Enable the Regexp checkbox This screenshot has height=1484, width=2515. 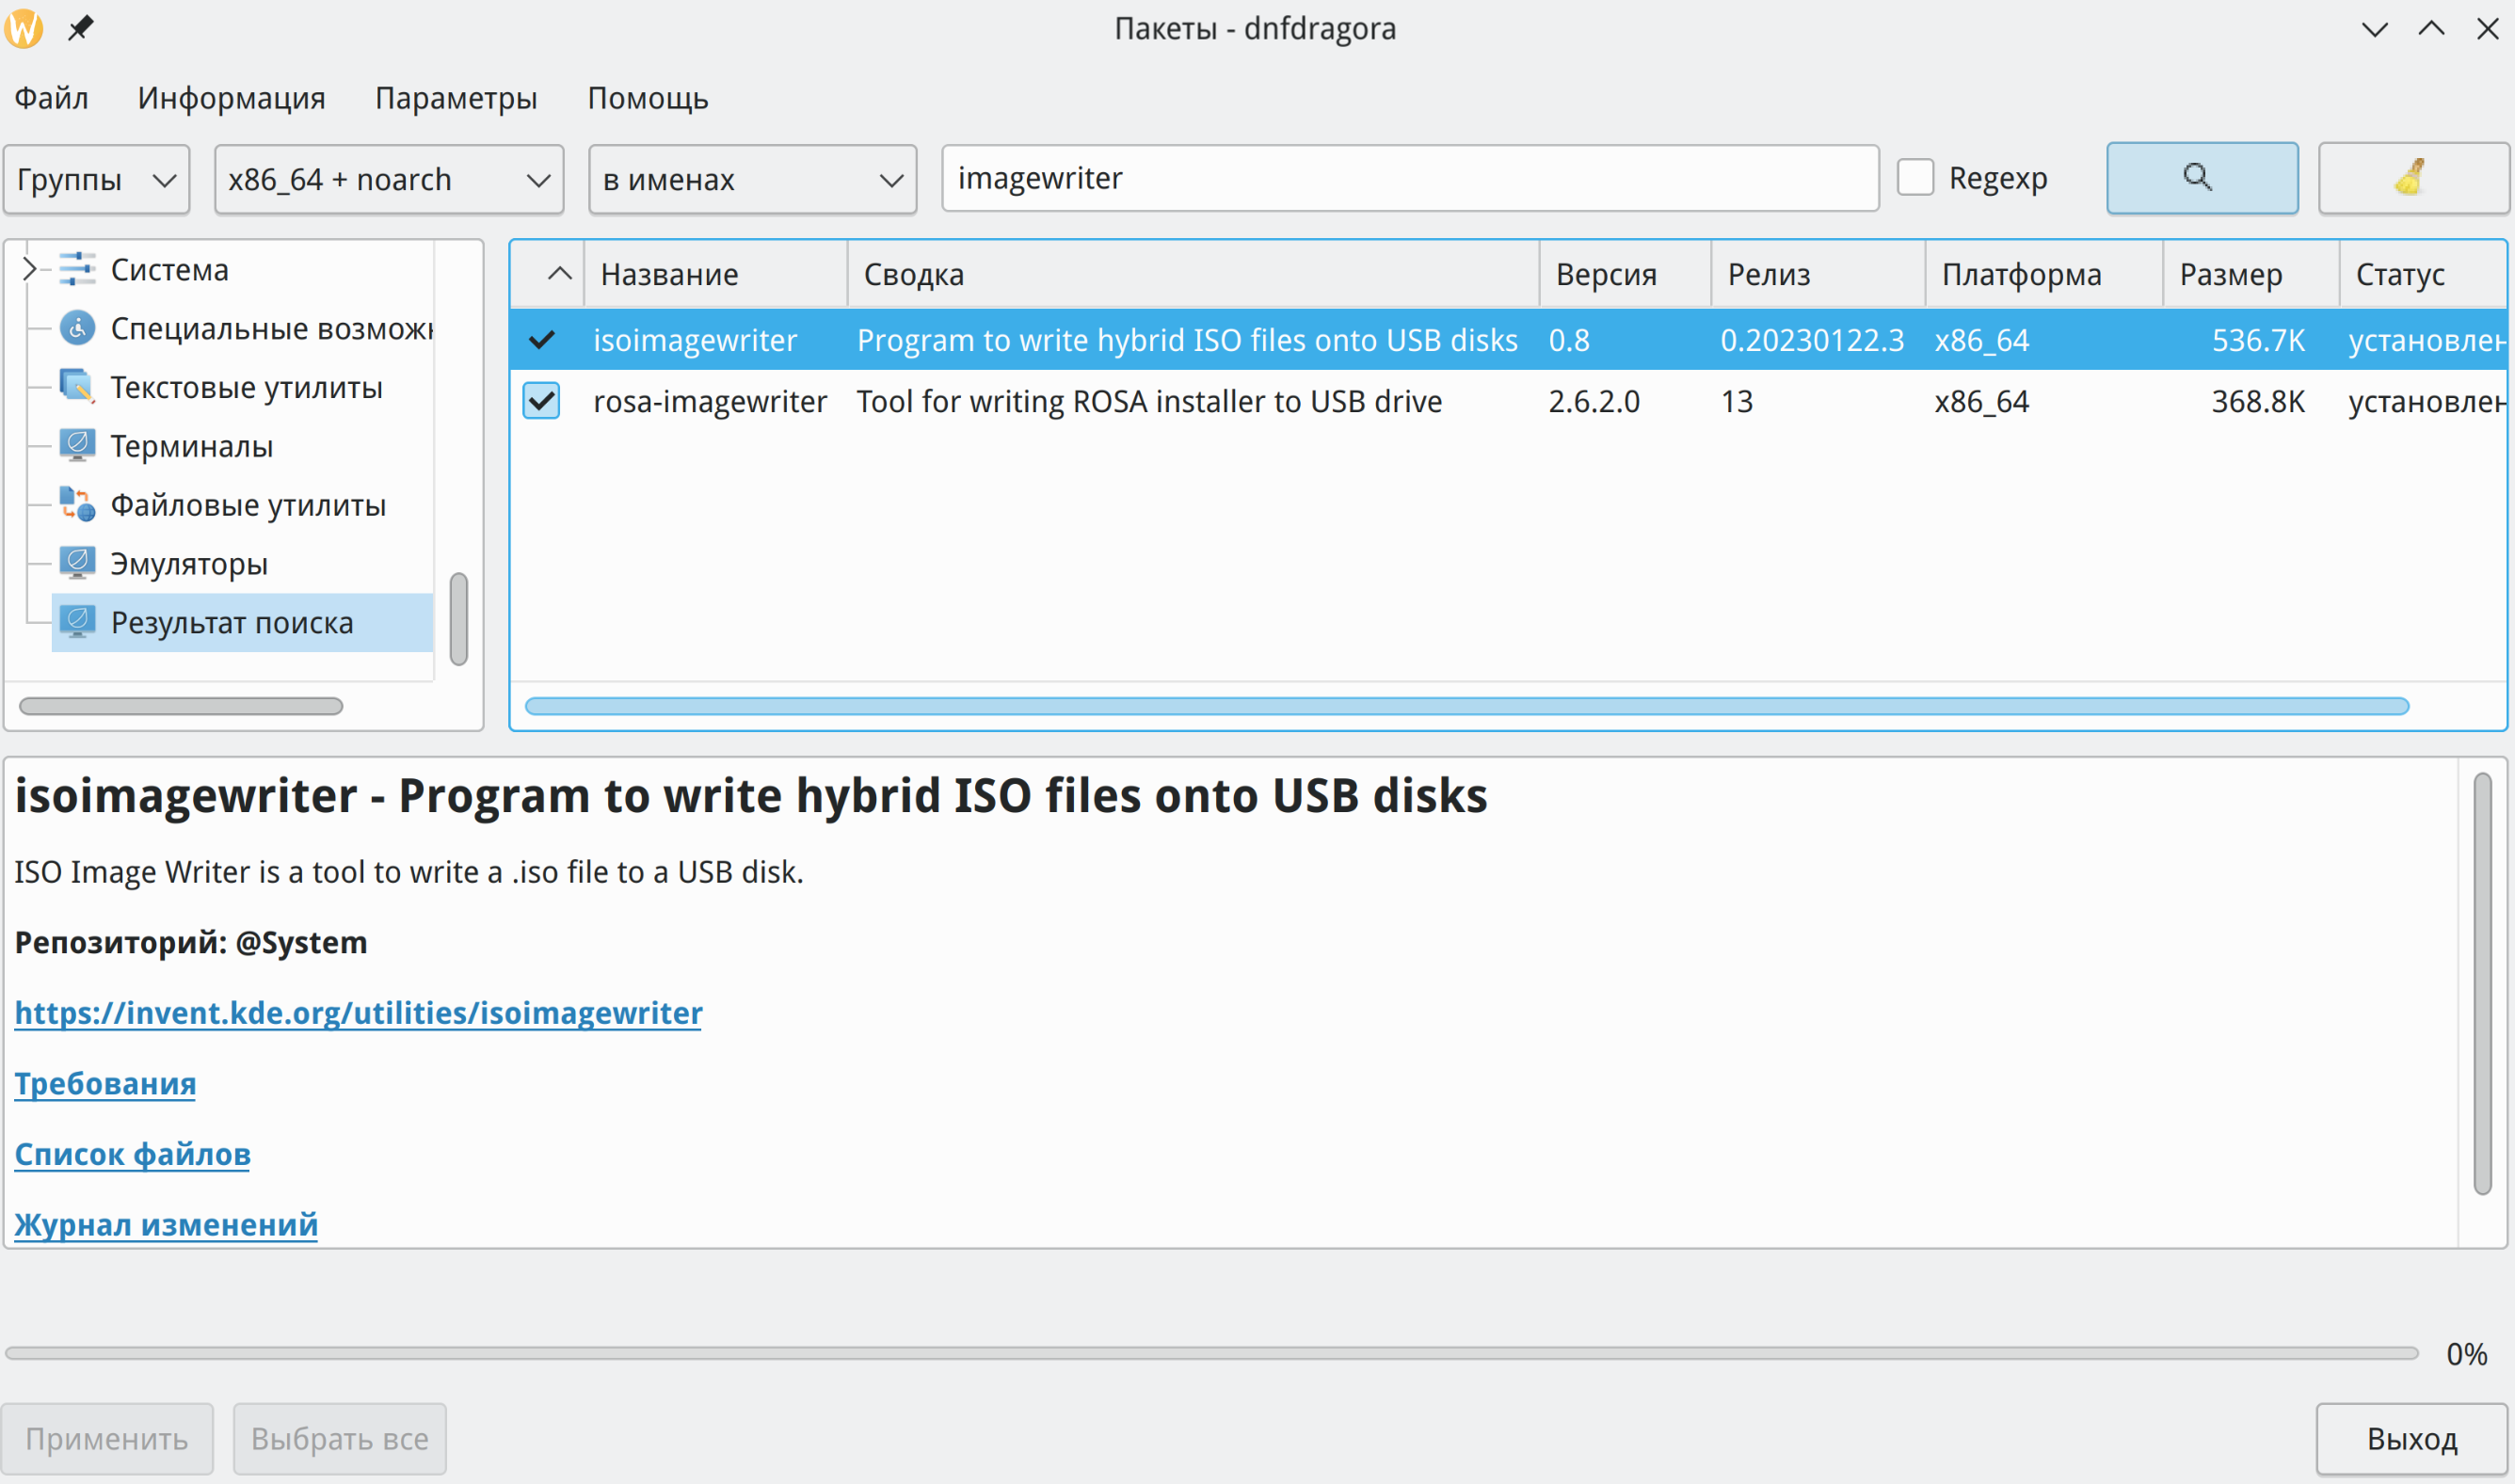coord(1915,178)
